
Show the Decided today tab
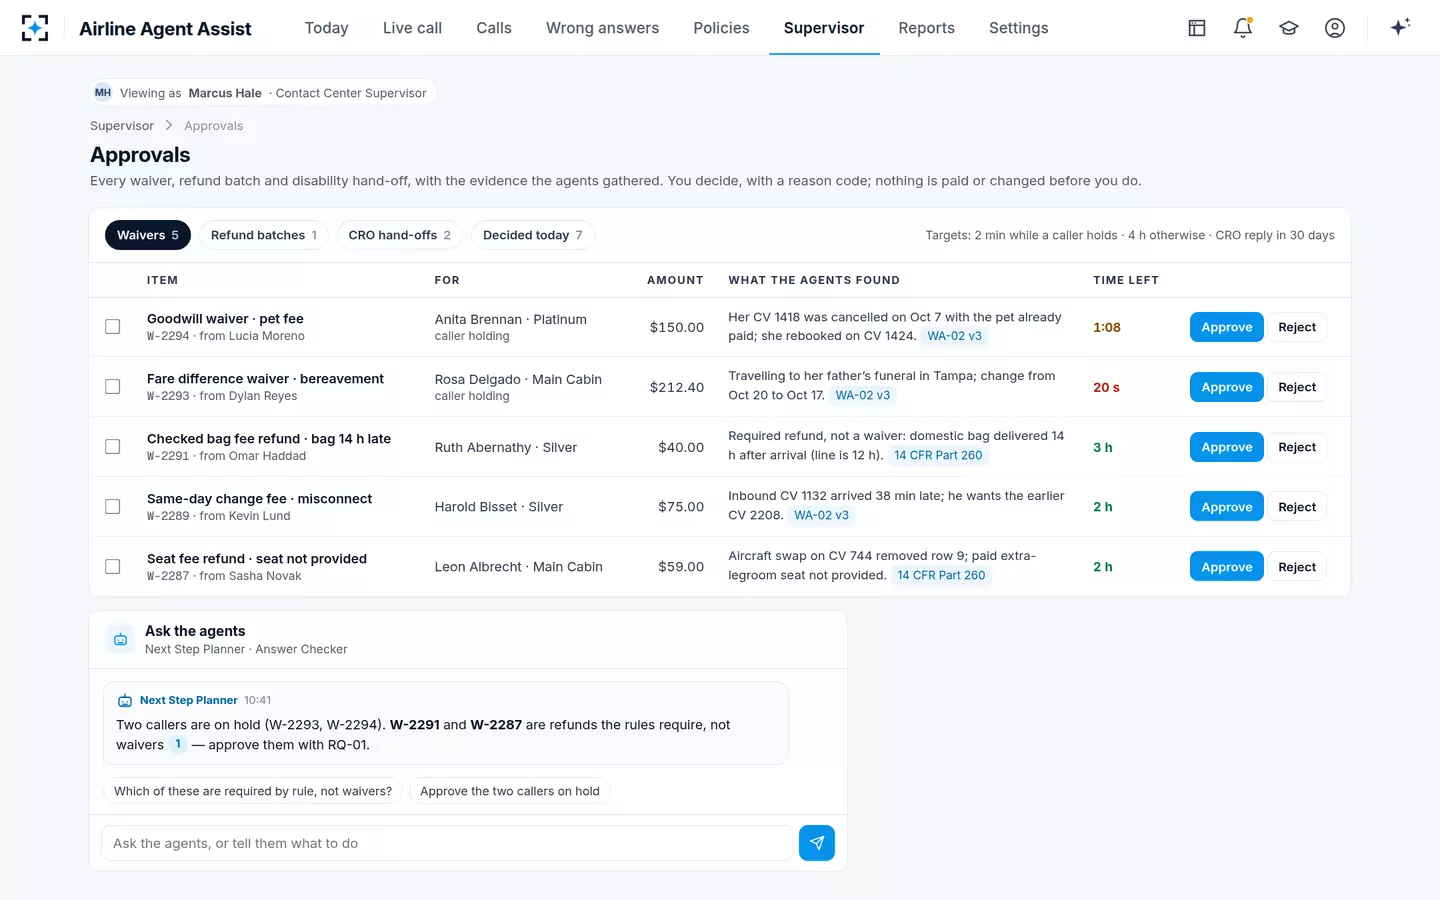tap(532, 235)
